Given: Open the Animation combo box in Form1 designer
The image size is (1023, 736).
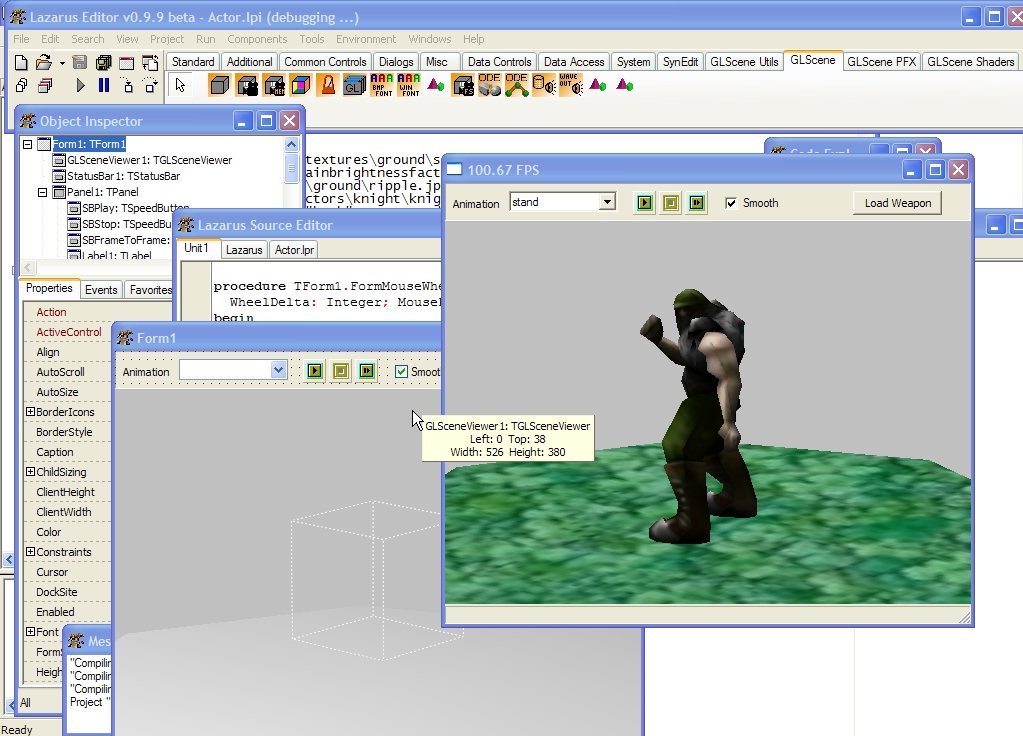Looking at the screenshot, I should click(x=278, y=371).
